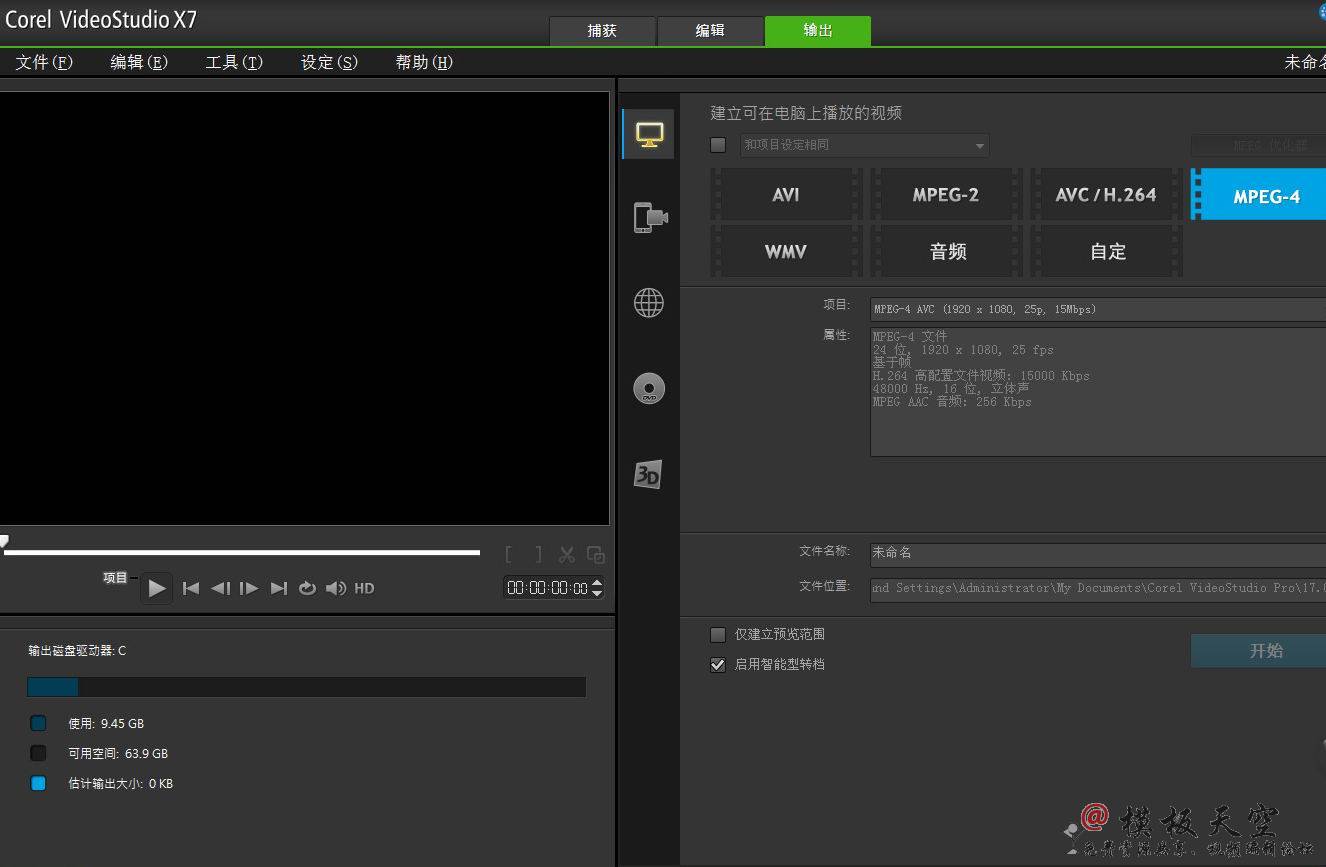Click the preview scrubber handle

(4, 541)
